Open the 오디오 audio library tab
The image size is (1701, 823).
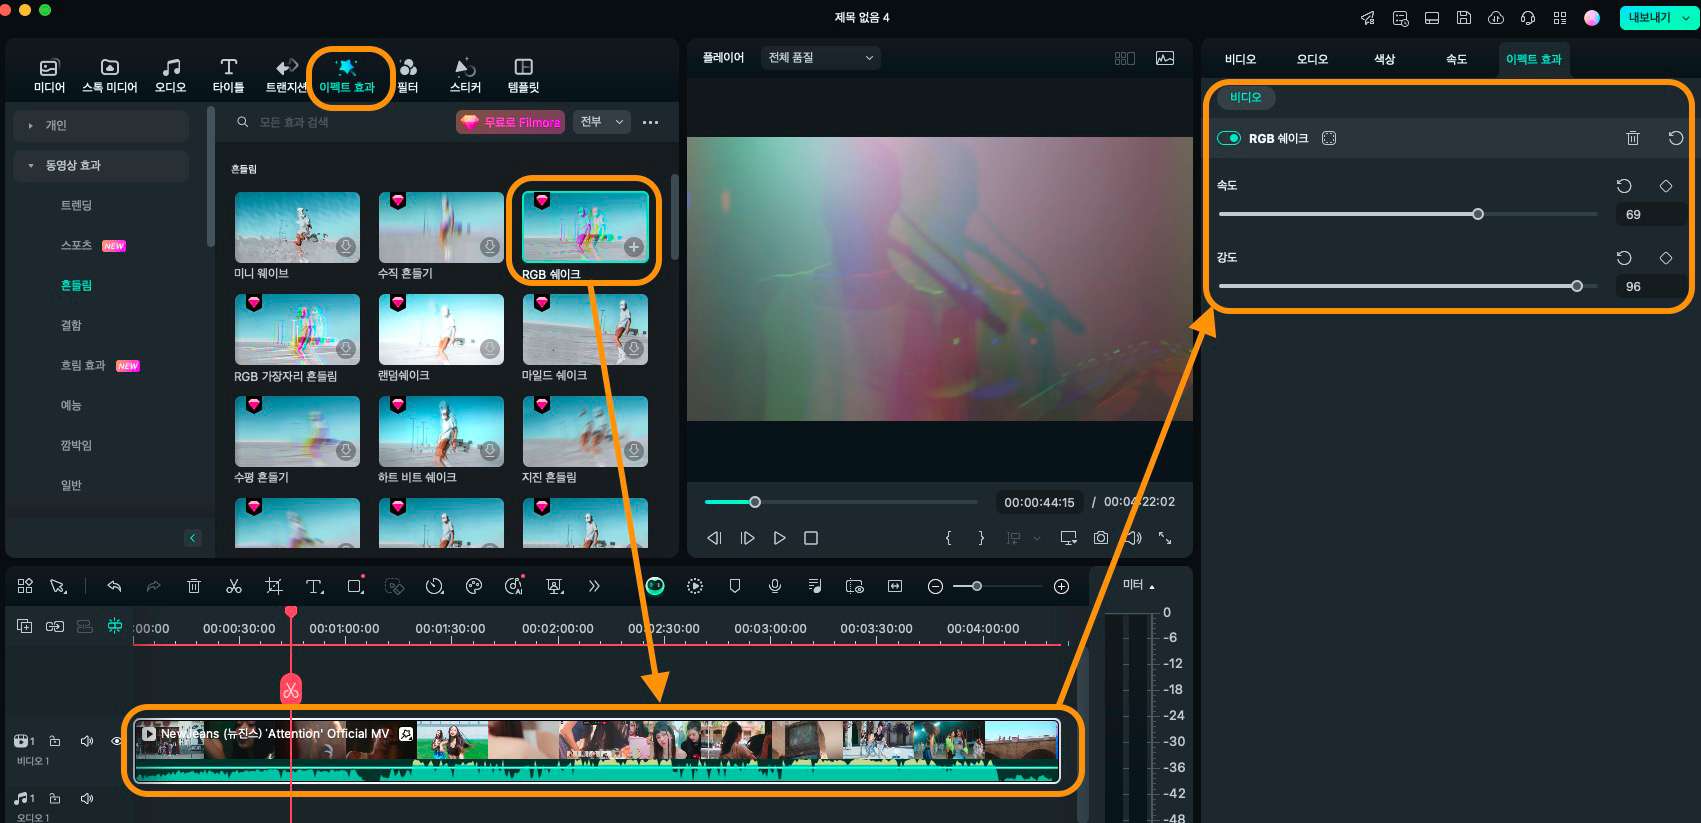171,75
